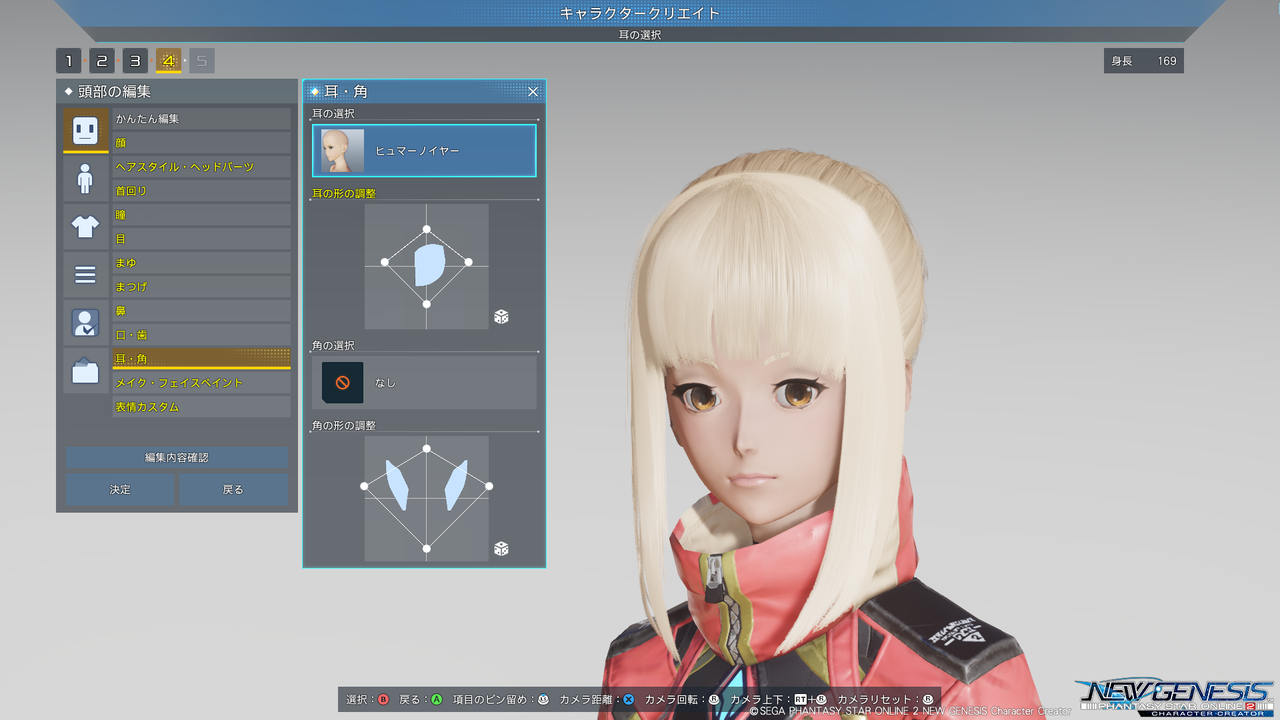Open the 目 eyes menu entry

click(201, 239)
